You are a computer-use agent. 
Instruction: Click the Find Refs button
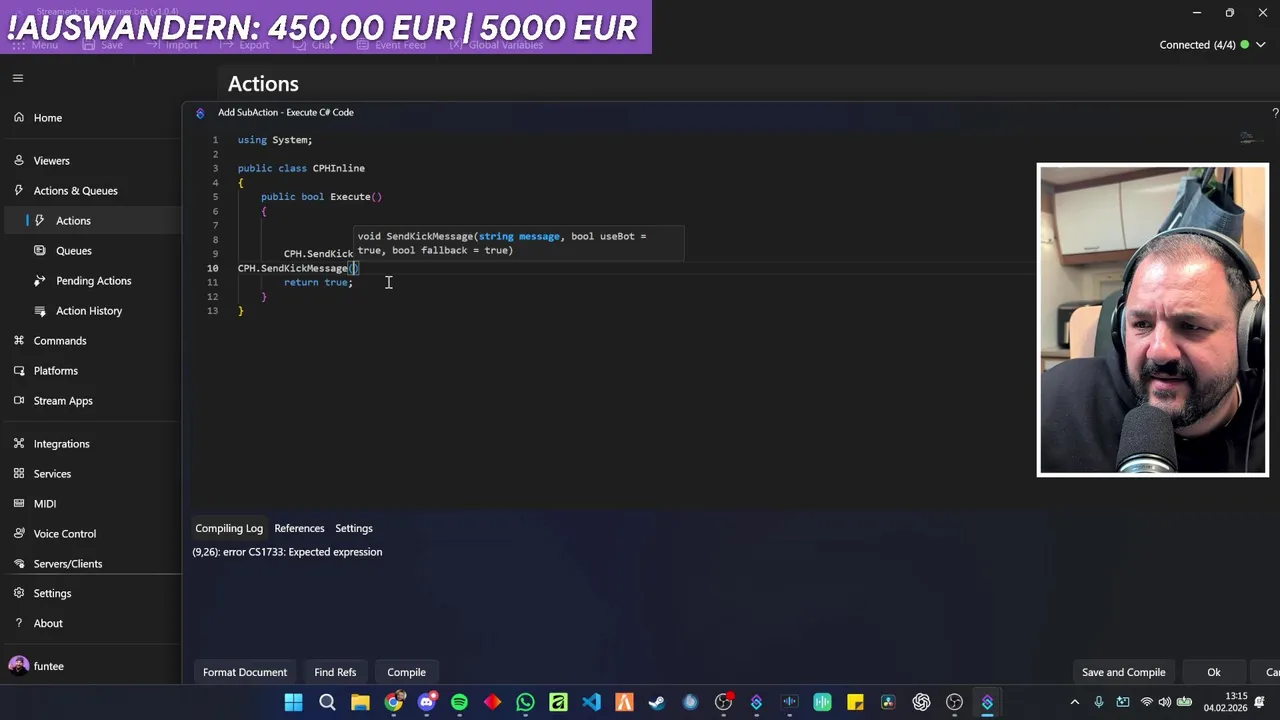pyautogui.click(x=335, y=672)
